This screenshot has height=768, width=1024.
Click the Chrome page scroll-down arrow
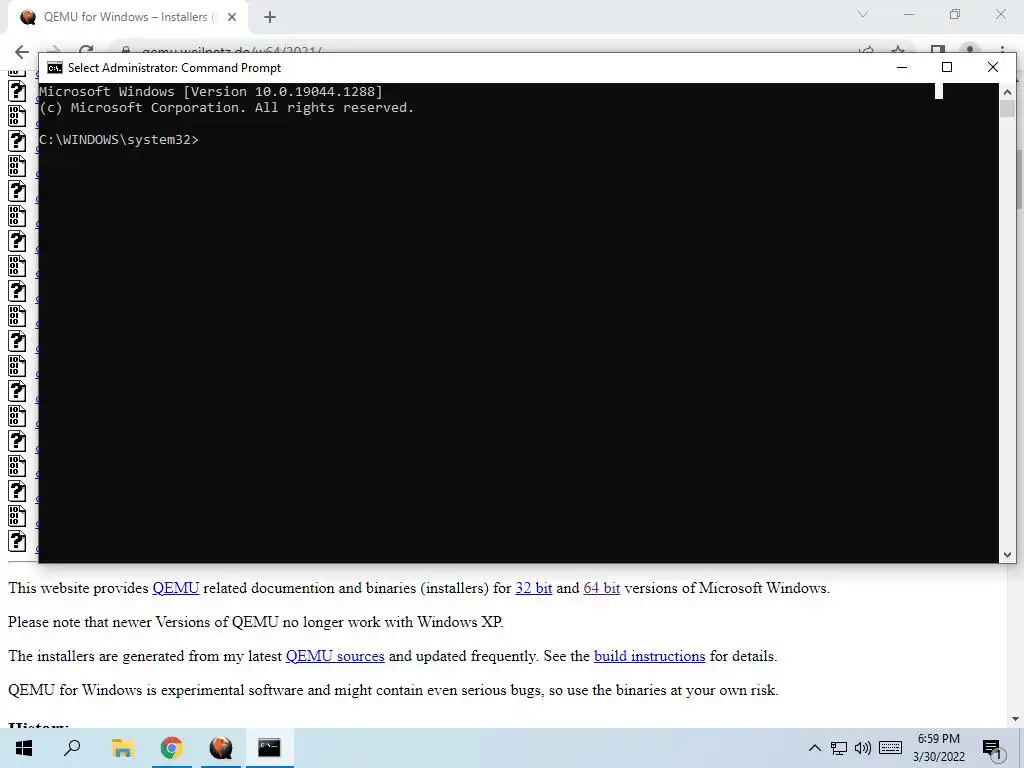1016,719
